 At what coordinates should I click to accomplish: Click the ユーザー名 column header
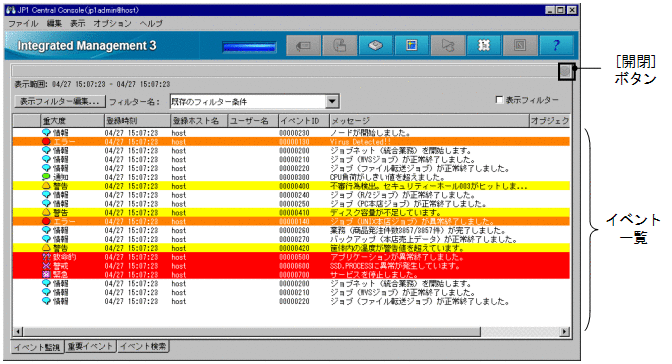[x=253, y=121]
